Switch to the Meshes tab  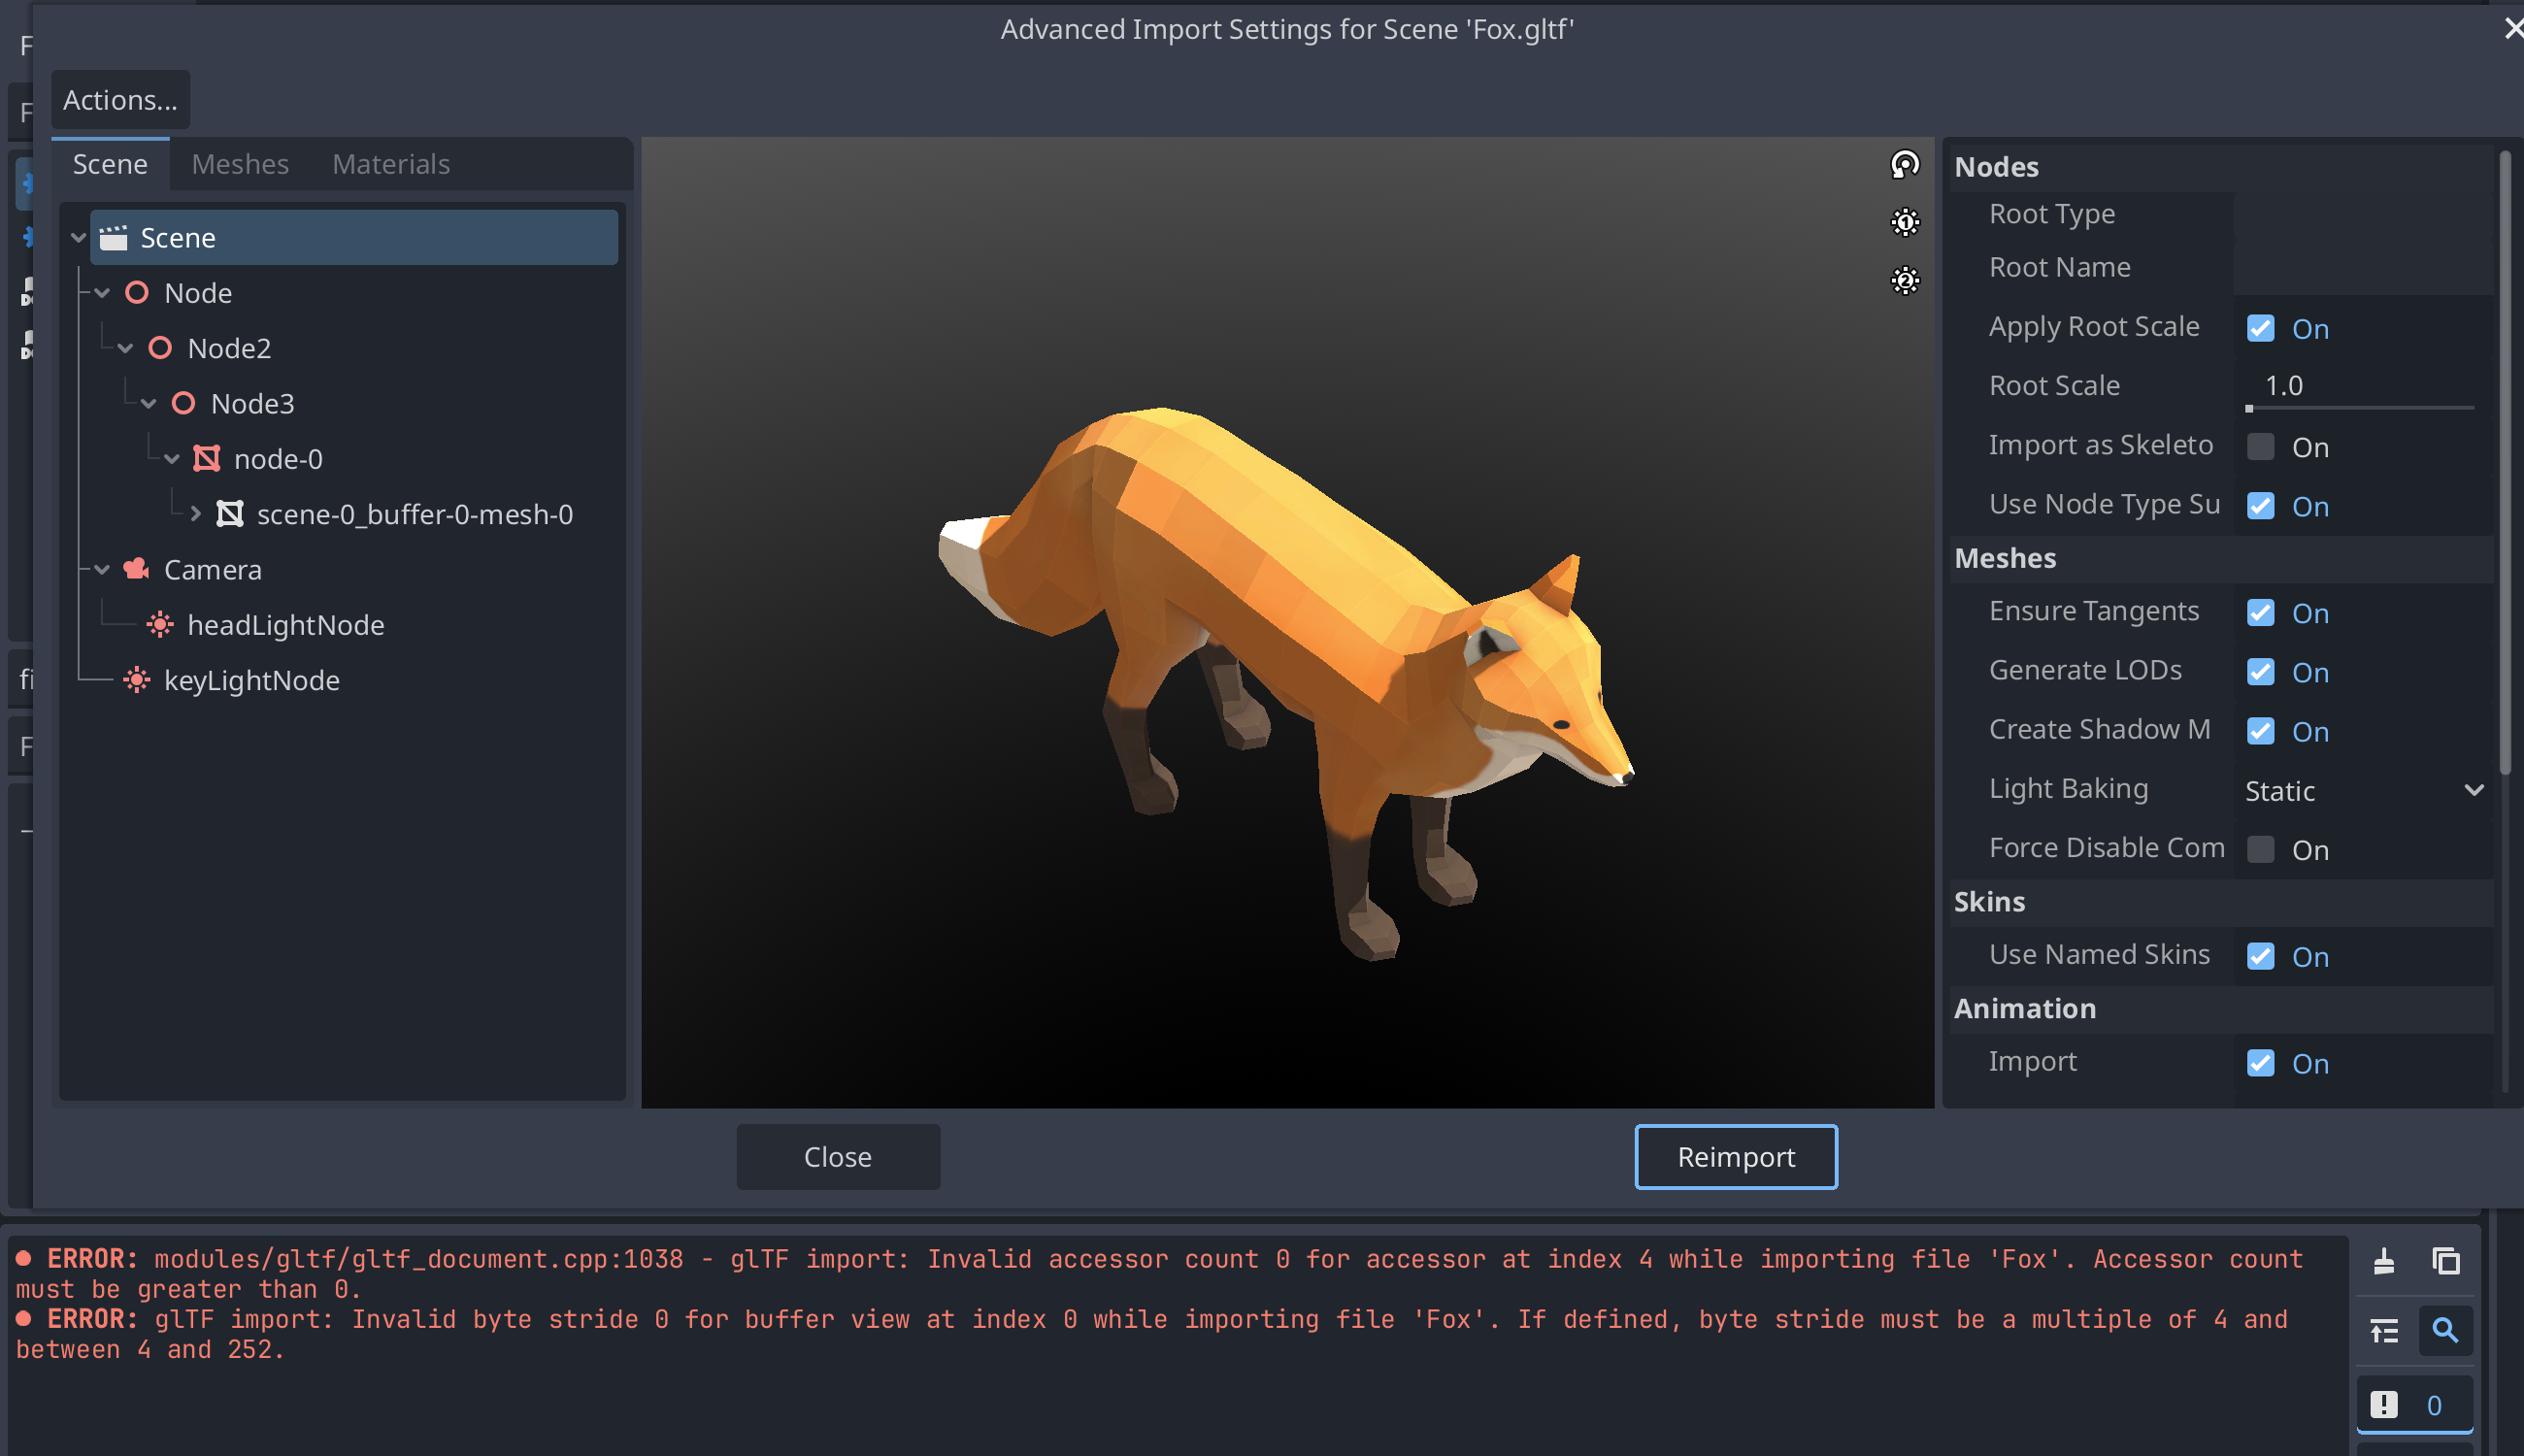tap(240, 164)
